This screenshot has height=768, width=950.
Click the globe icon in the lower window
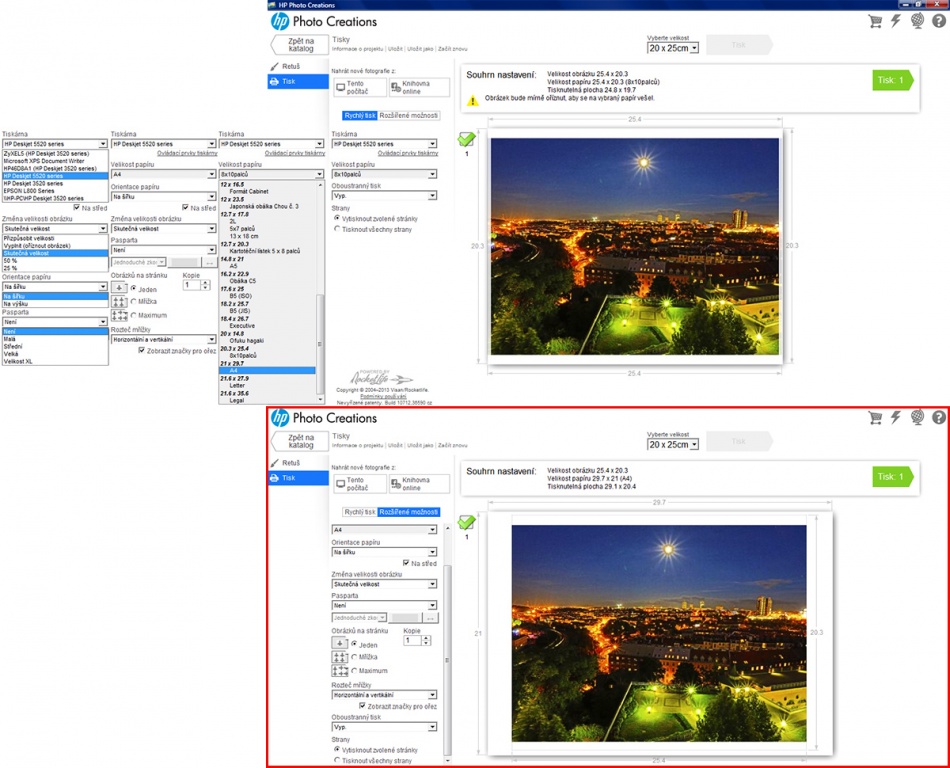click(917, 417)
